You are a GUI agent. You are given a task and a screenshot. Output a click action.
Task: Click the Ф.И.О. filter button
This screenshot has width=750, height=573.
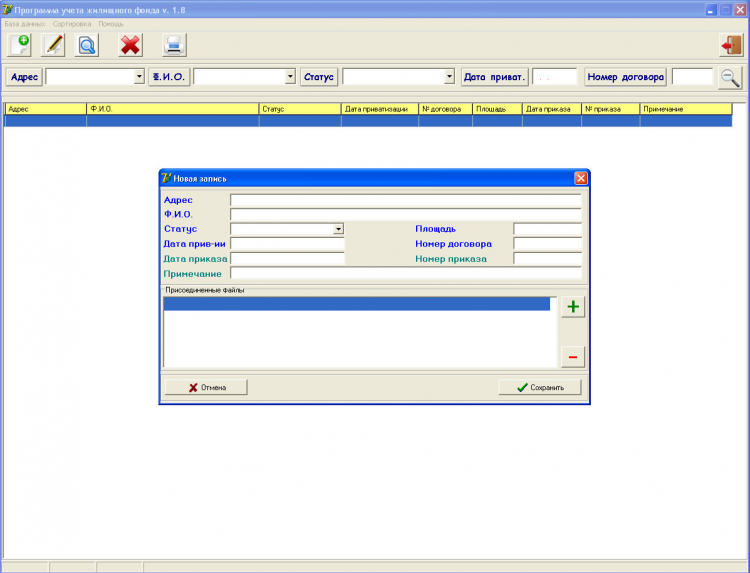click(169, 77)
